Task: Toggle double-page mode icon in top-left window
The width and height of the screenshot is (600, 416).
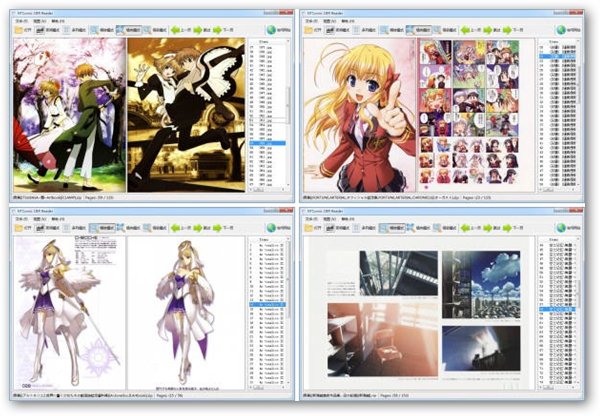Action: (41, 30)
